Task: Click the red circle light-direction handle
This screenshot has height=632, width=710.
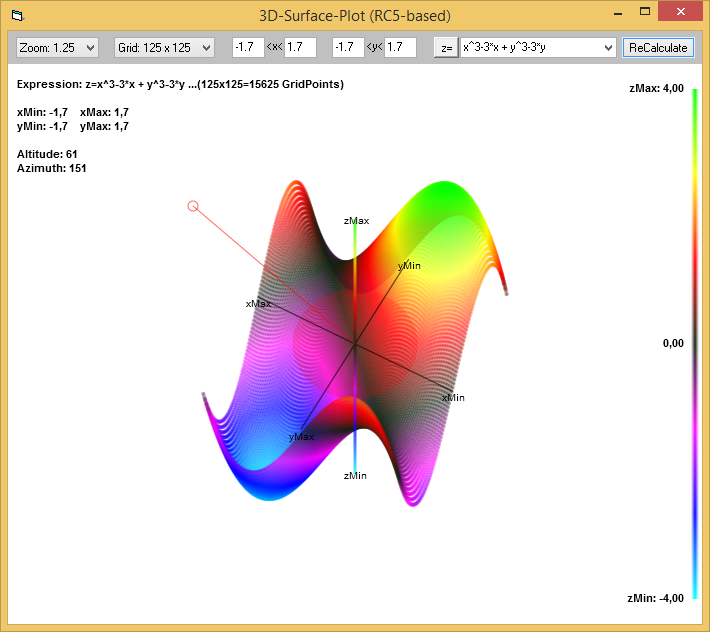Action: pyautogui.click(x=193, y=206)
